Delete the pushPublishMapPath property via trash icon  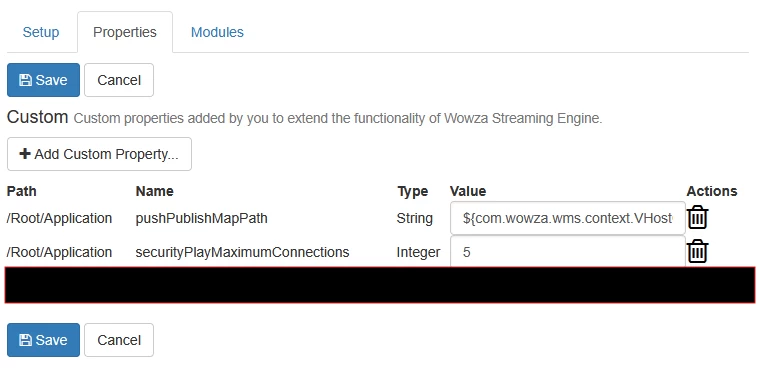[698, 217]
